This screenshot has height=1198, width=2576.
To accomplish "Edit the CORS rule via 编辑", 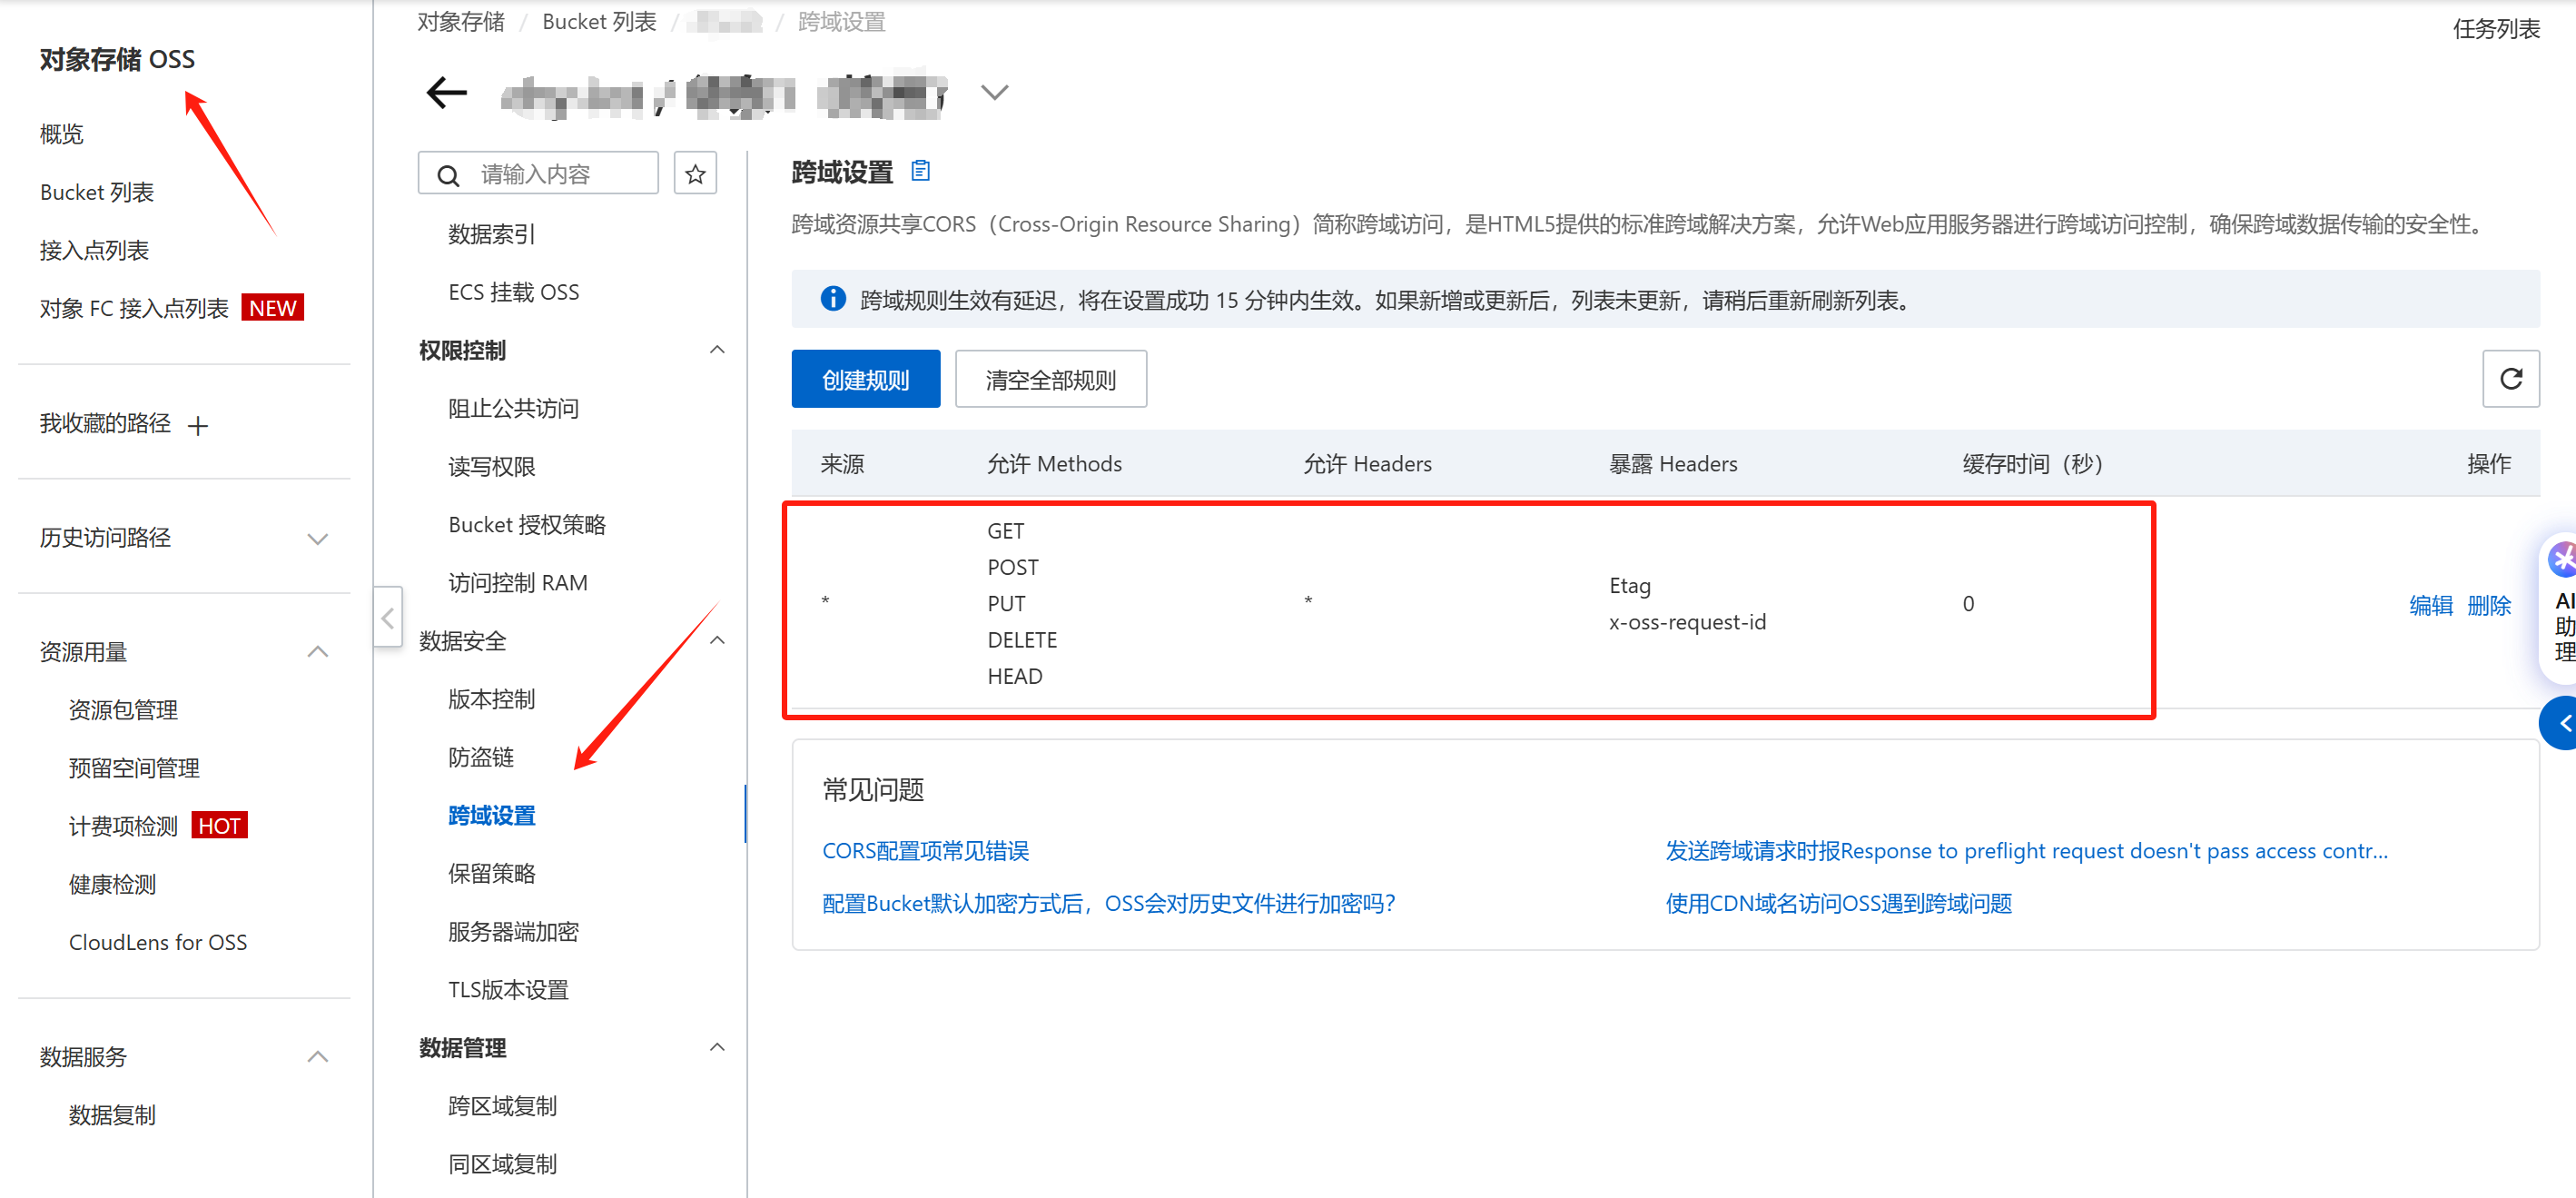I will pyautogui.click(x=2430, y=605).
